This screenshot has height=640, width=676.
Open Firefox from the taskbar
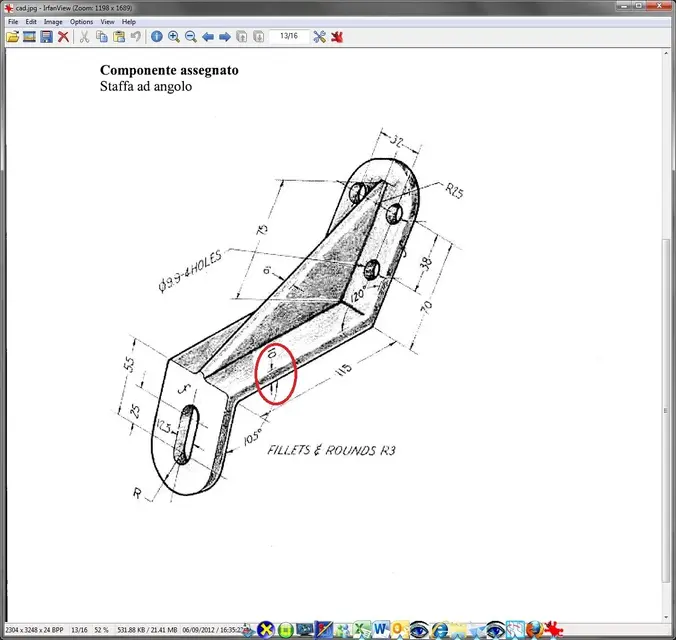click(535, 630)
